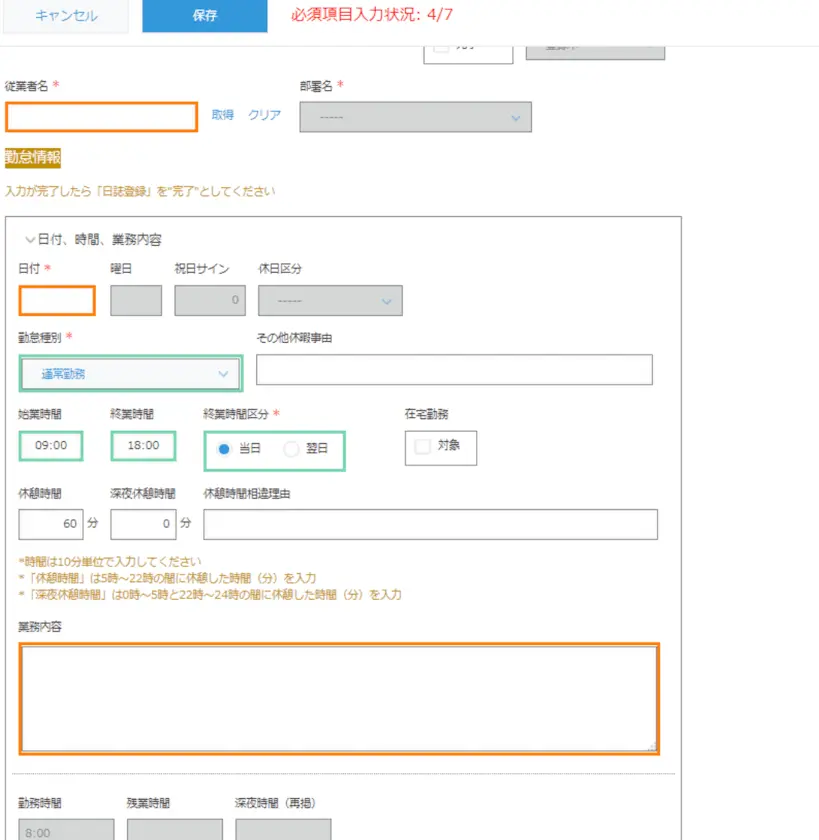Collapse the 日付、時間、業務内容 section
819x840 pixels.
30,240
